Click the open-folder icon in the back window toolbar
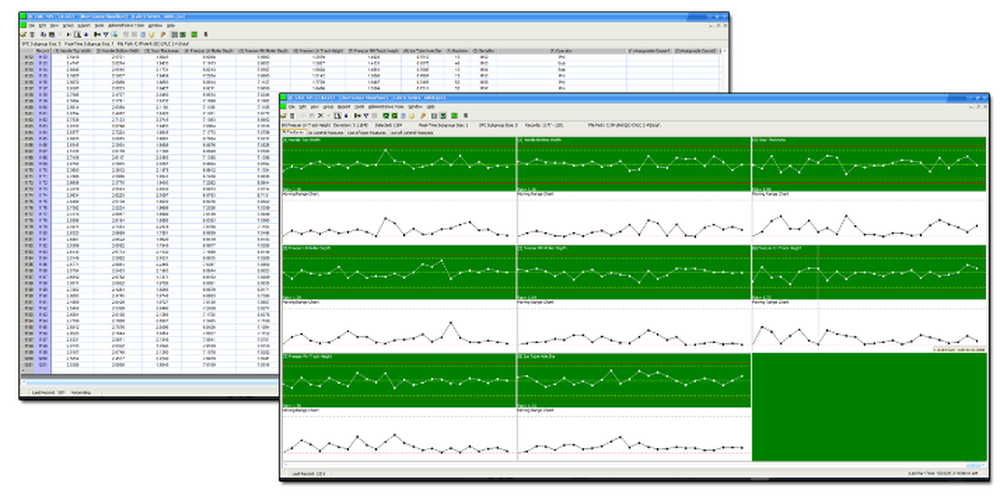 [x=23, y=34]
